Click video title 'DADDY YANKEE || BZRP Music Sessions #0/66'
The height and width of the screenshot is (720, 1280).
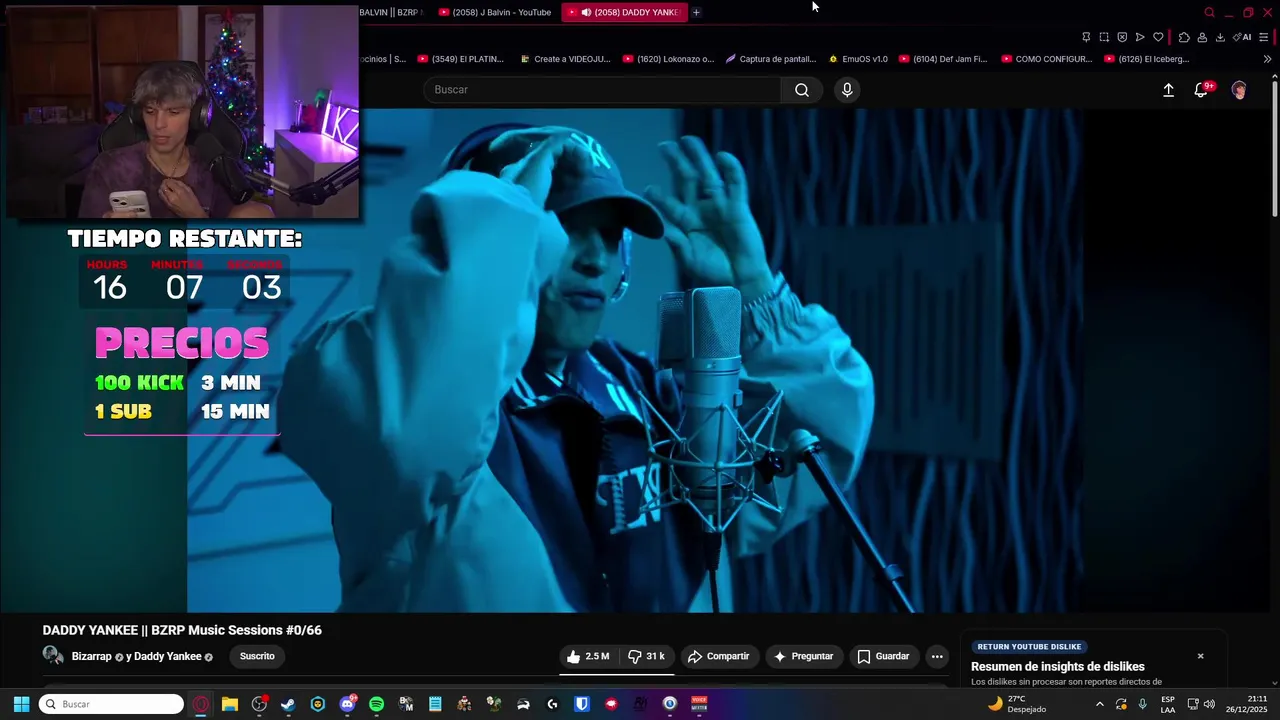coord(182,630)
